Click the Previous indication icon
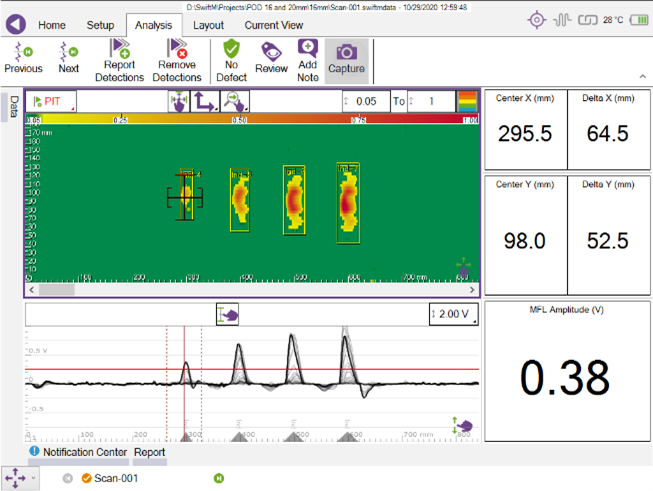Image resolution: width=653 pixels, height=491 pixels. click(x=23, y=56)
